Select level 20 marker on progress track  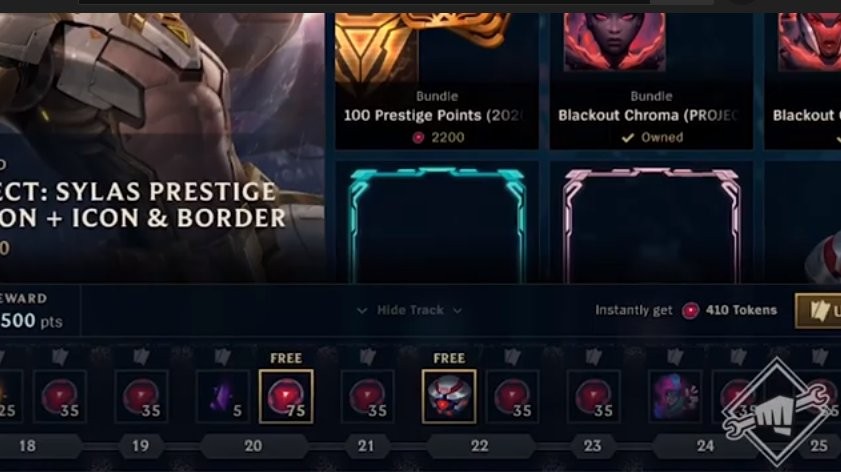pos(254,446)
